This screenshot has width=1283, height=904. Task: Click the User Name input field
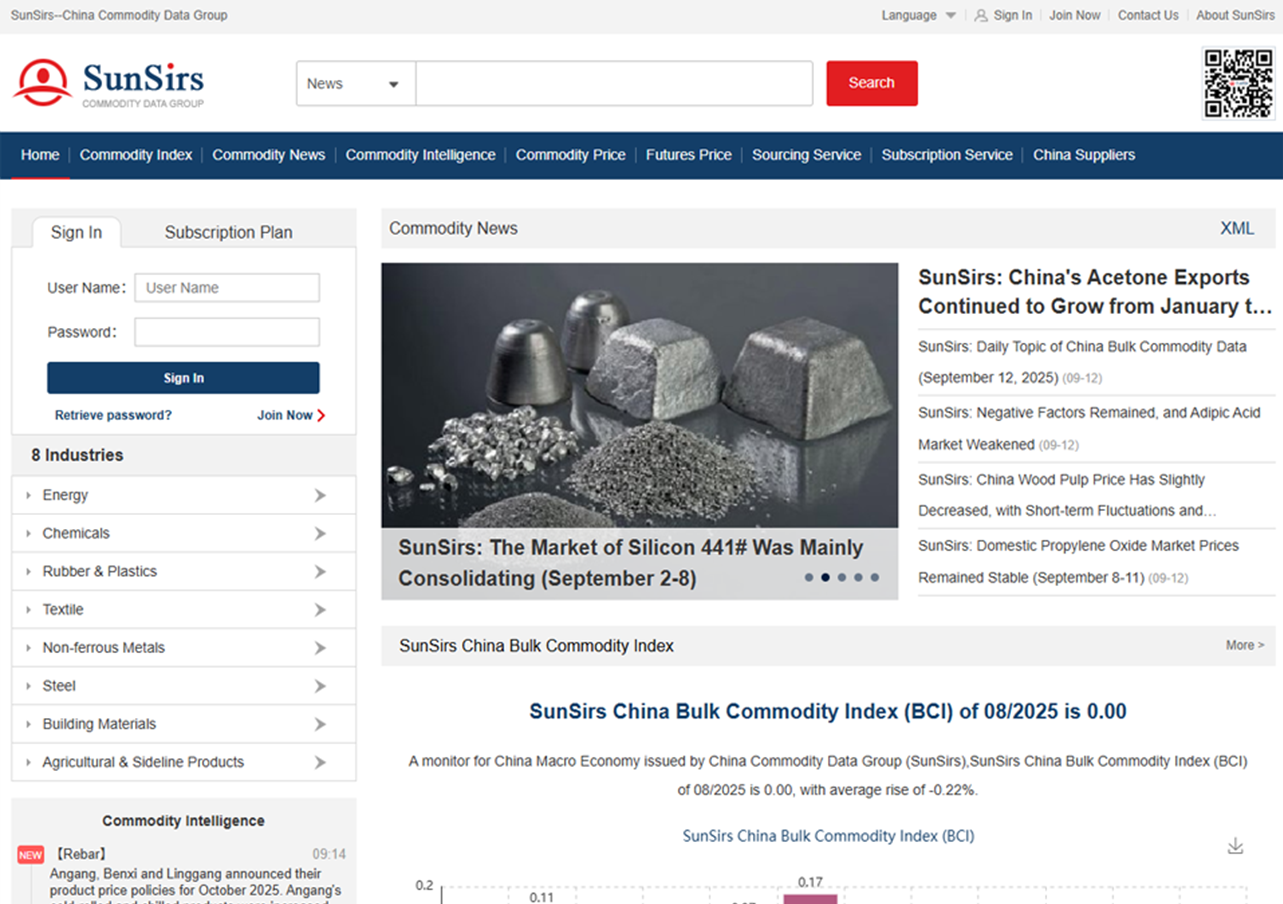click(227, 288)
